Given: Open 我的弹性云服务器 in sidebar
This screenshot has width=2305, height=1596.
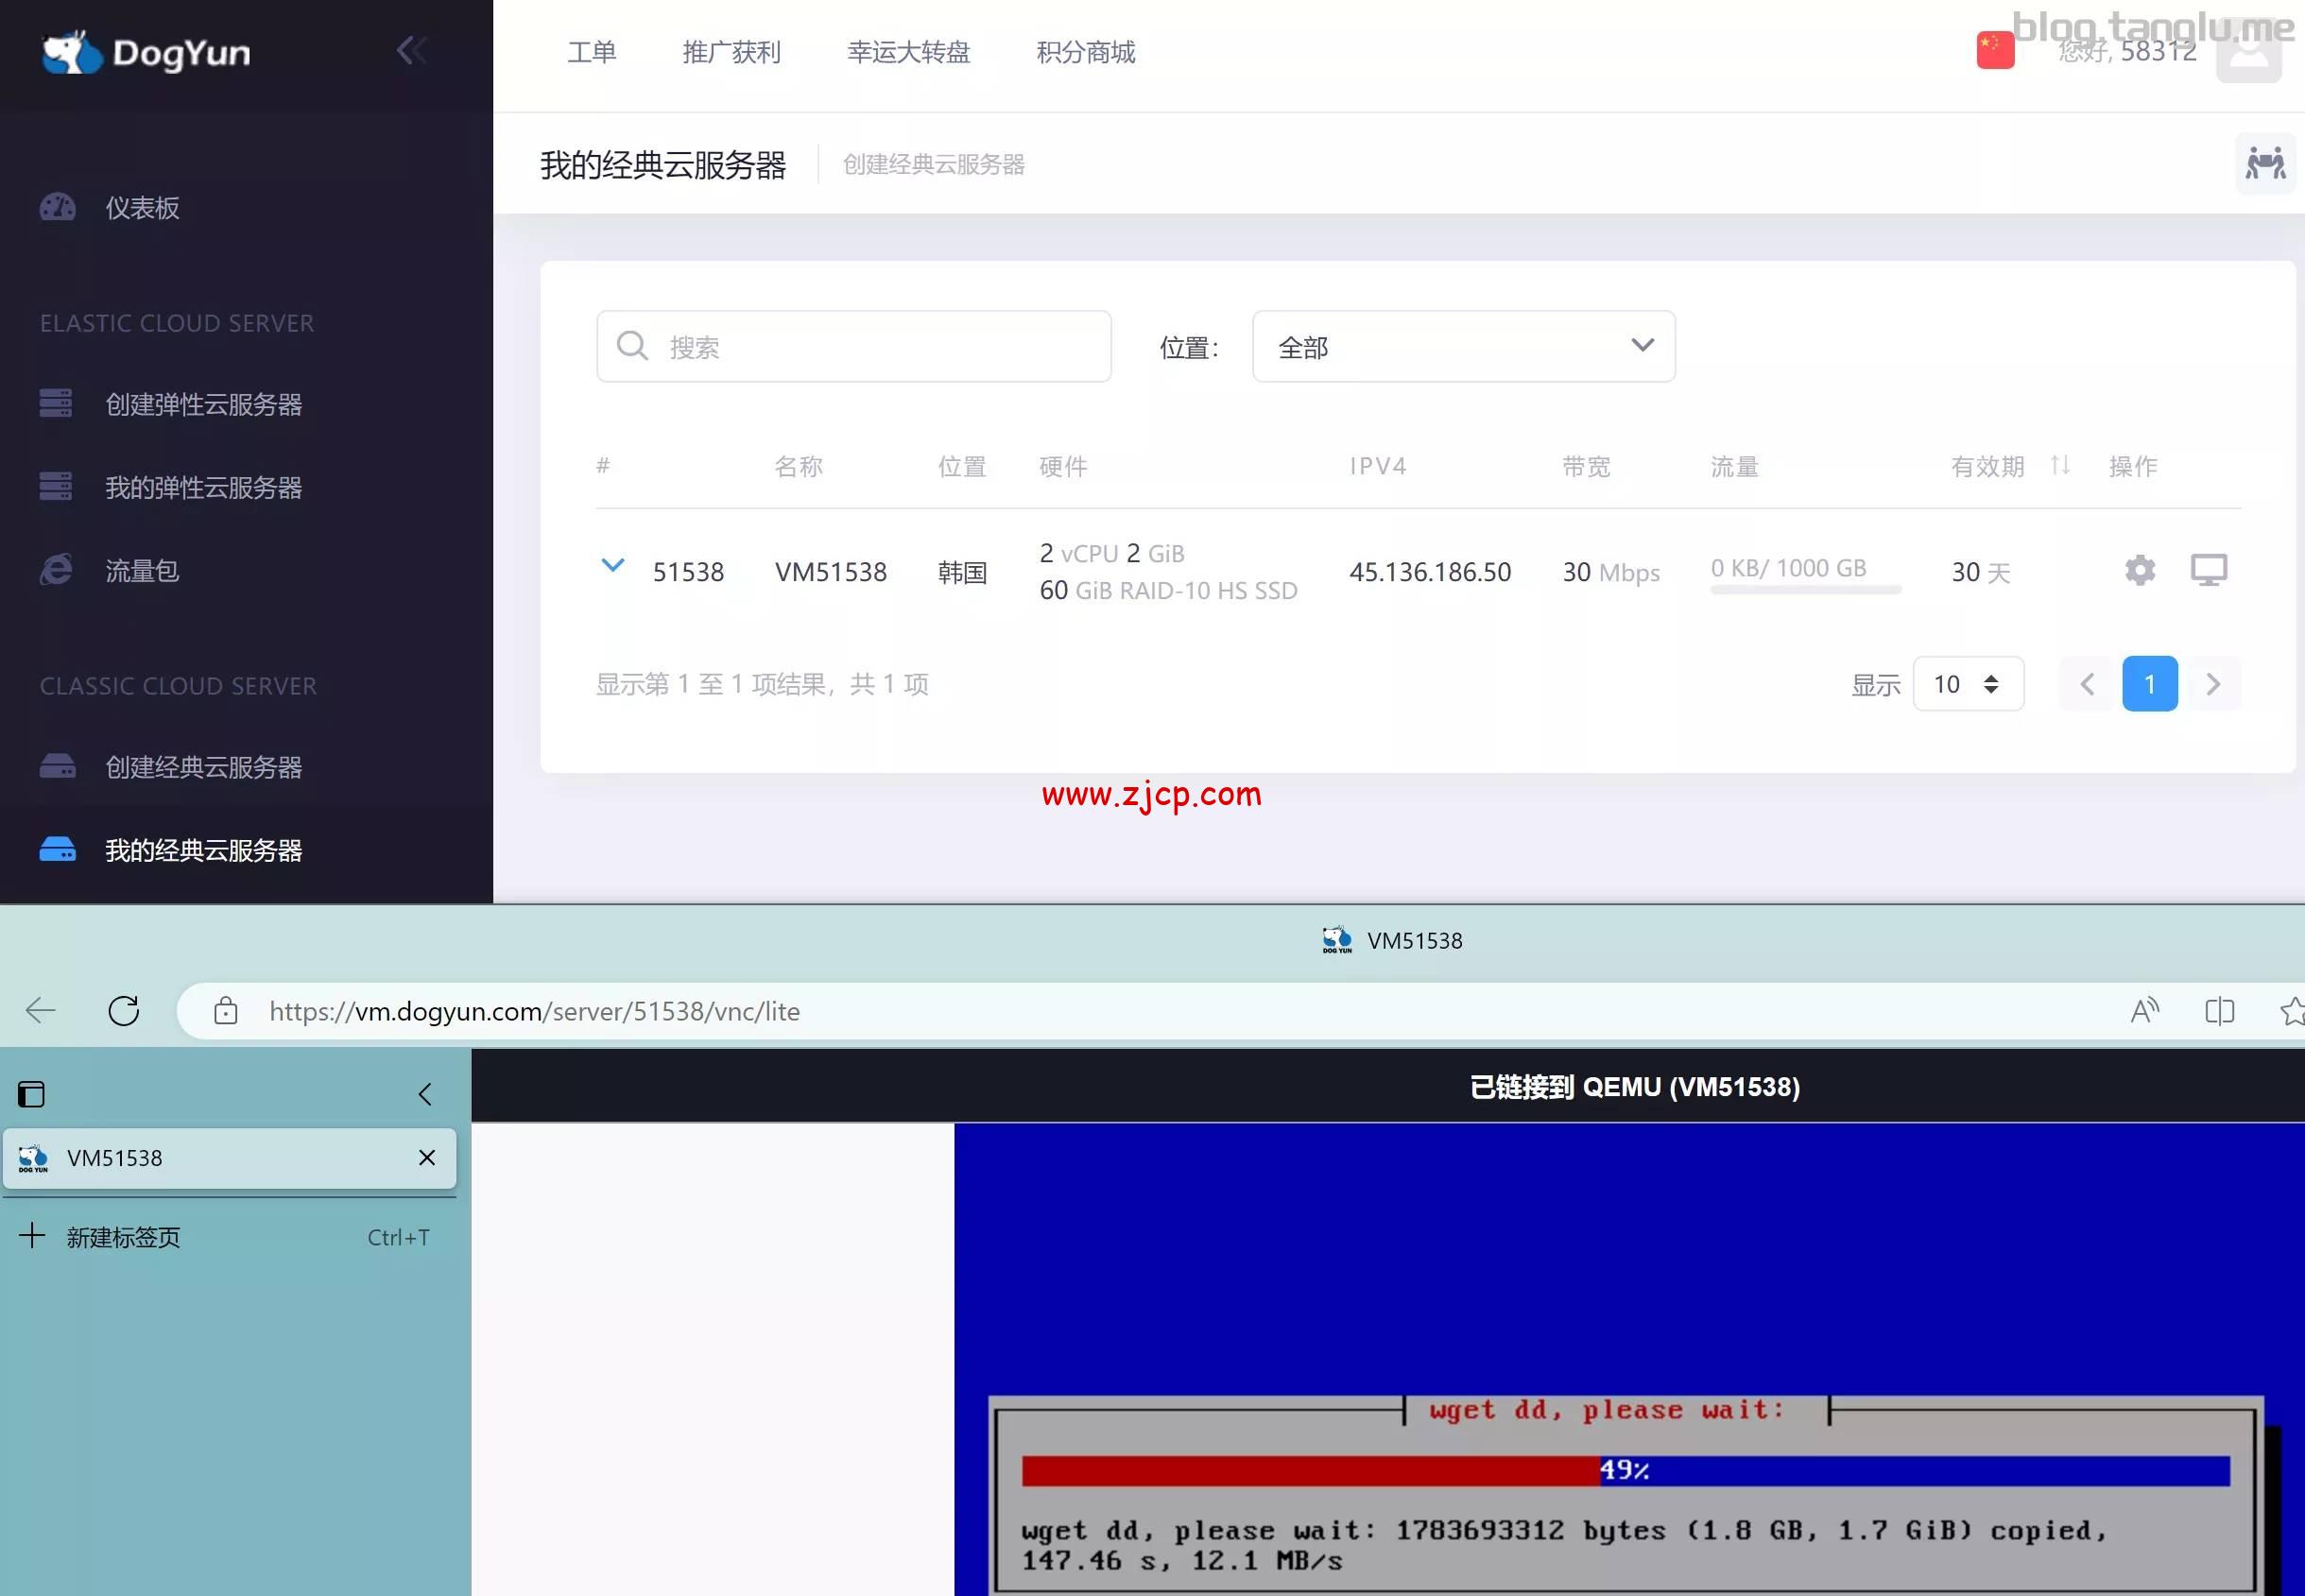Looking at the screenshot, I should tap(204, 487).
